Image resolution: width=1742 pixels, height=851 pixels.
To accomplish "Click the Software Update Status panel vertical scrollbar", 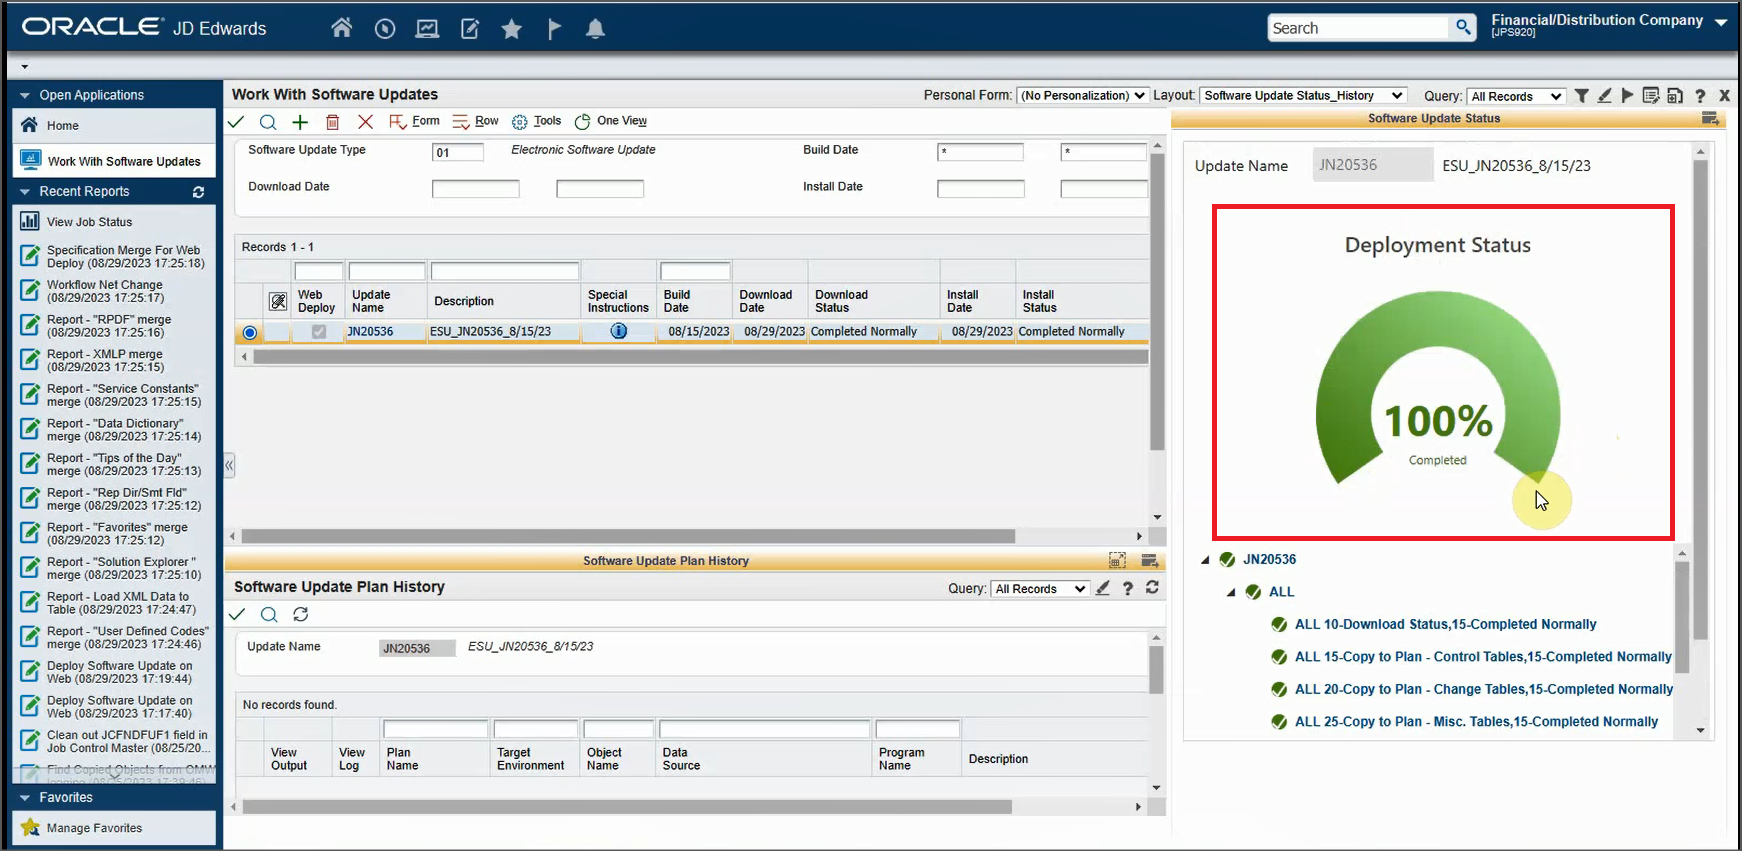I will coord(1700,400).
